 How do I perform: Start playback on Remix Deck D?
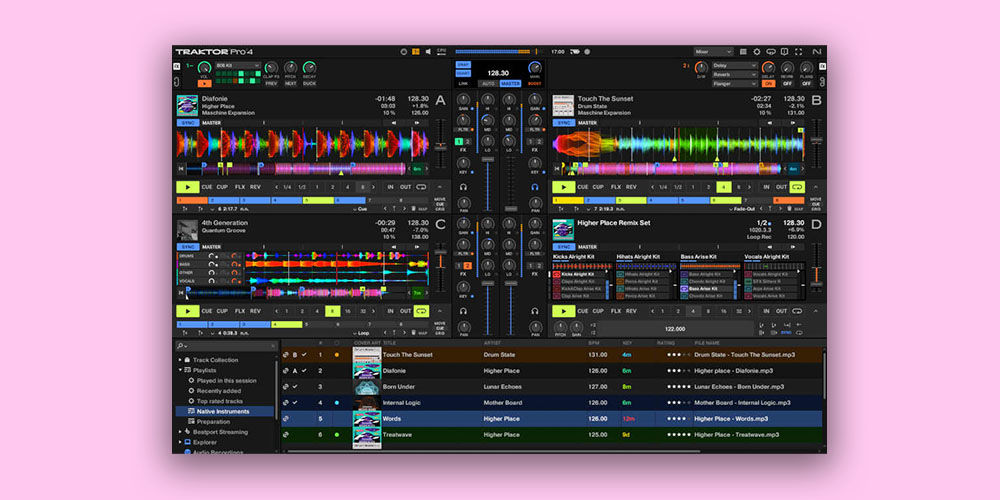point(564,311)
